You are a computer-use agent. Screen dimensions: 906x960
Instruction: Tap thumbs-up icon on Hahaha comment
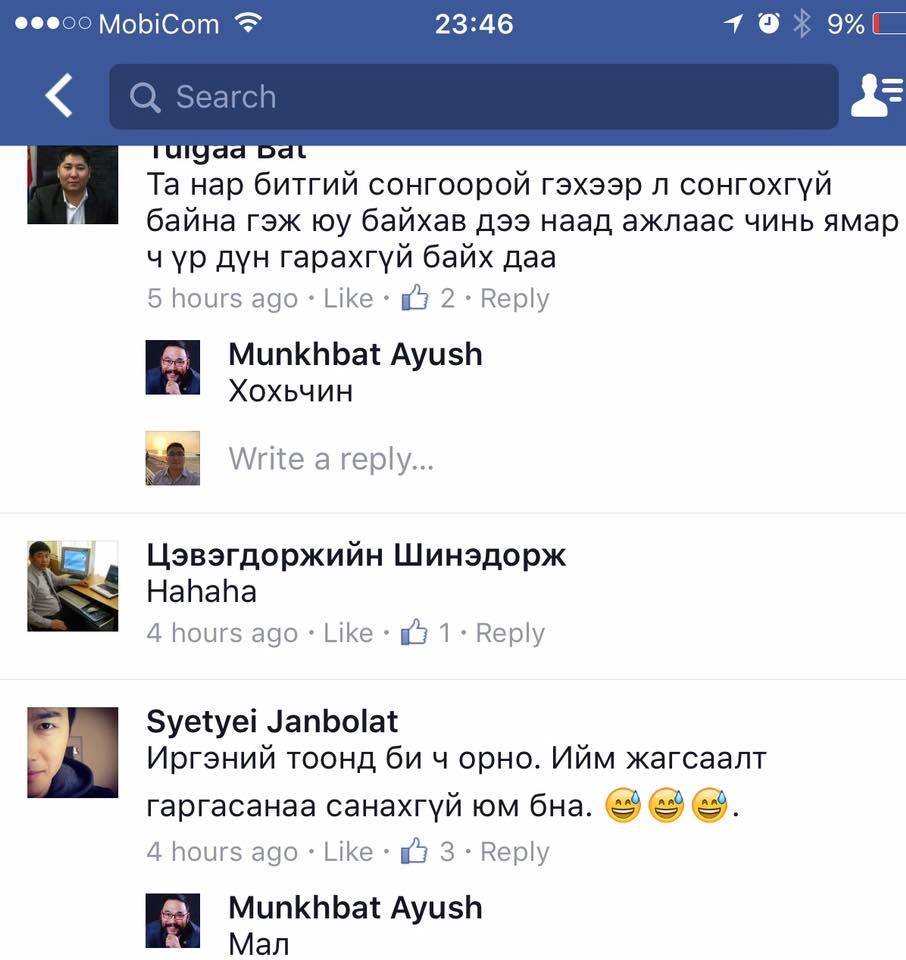[x=414, y=632]
